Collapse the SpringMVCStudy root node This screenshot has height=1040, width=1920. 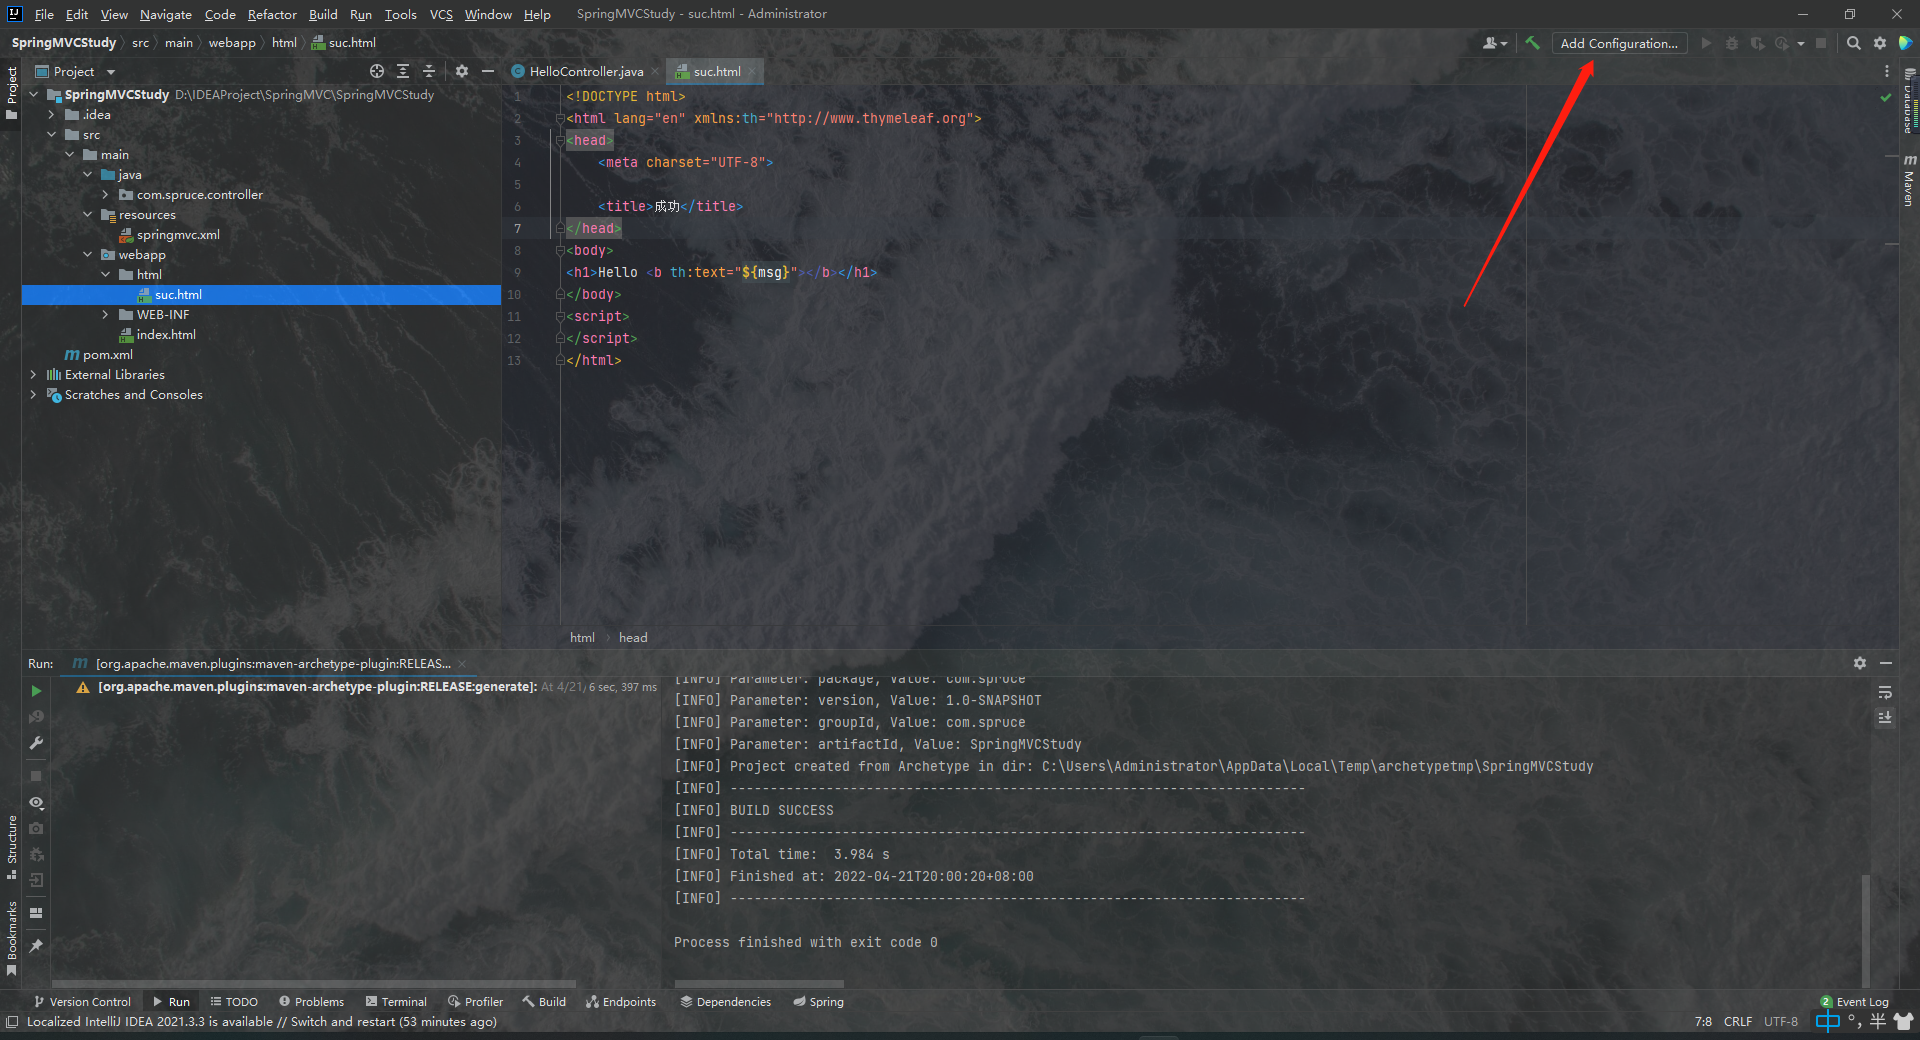point(34,94)
